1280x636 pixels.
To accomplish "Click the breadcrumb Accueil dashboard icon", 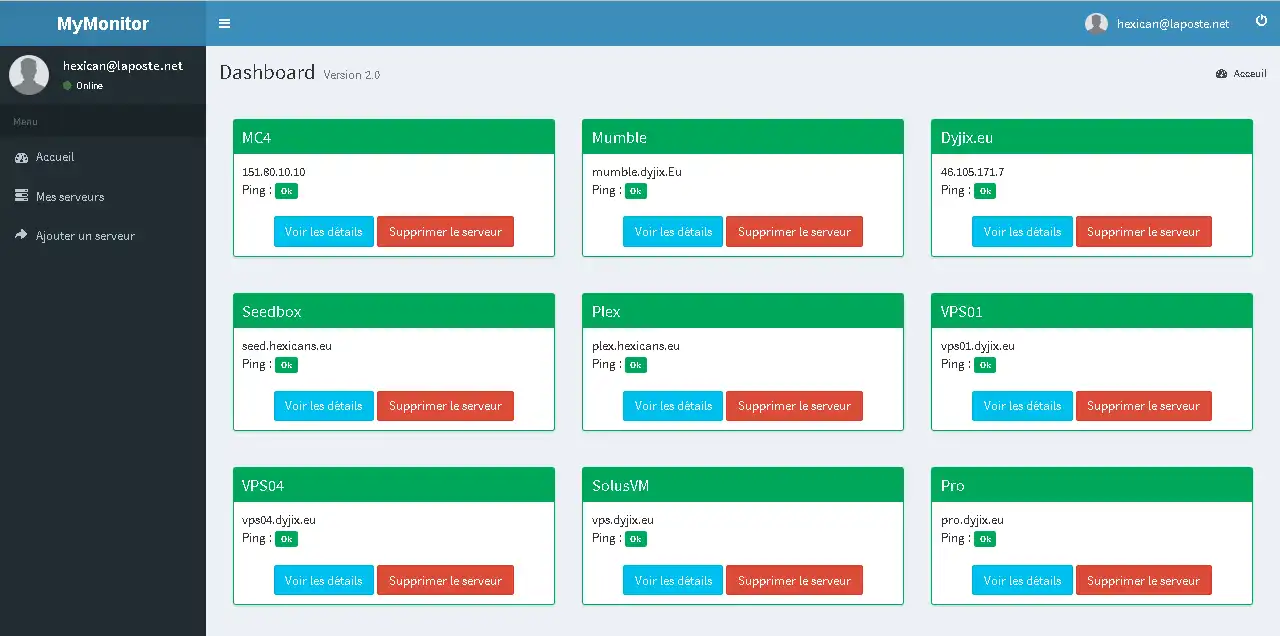I will 1222,74.
